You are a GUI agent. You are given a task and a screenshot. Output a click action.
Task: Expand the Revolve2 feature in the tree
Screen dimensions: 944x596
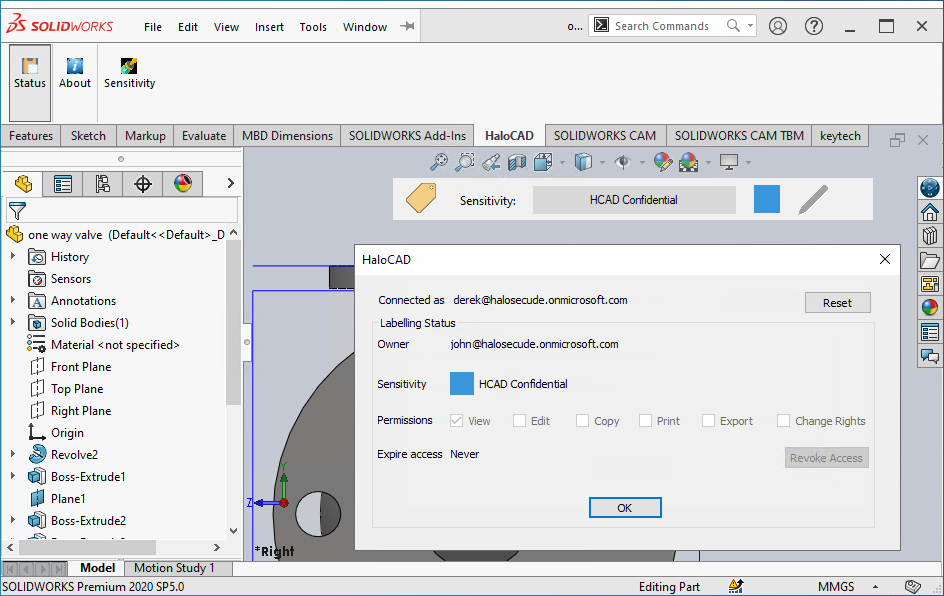[12, 454]
